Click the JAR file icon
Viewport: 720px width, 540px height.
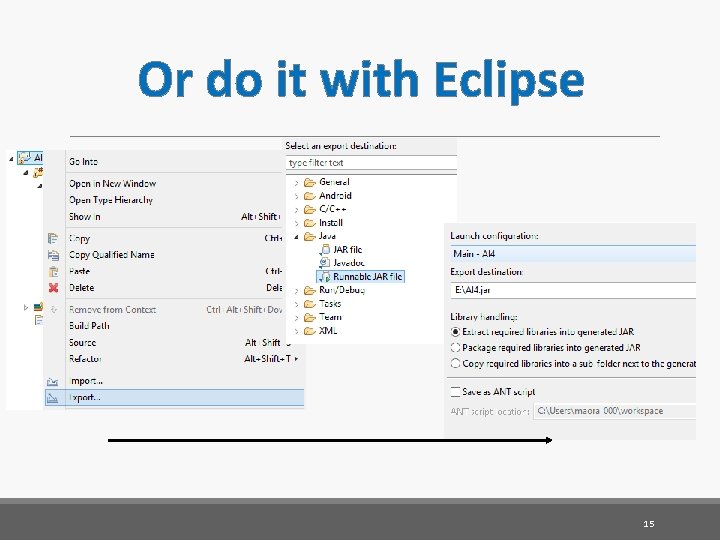(325, 250)
